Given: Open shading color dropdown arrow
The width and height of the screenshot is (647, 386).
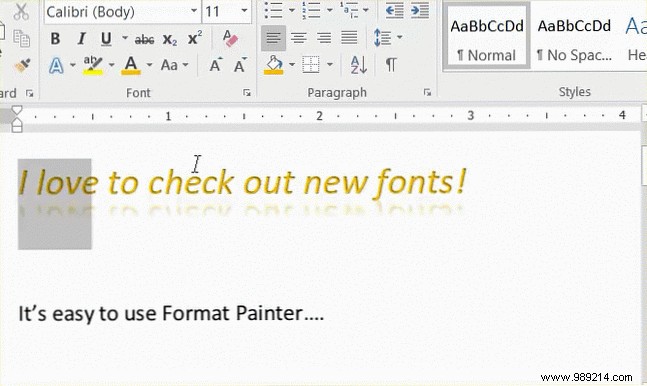Looking at the screenshot, I should tap(292, 64).
